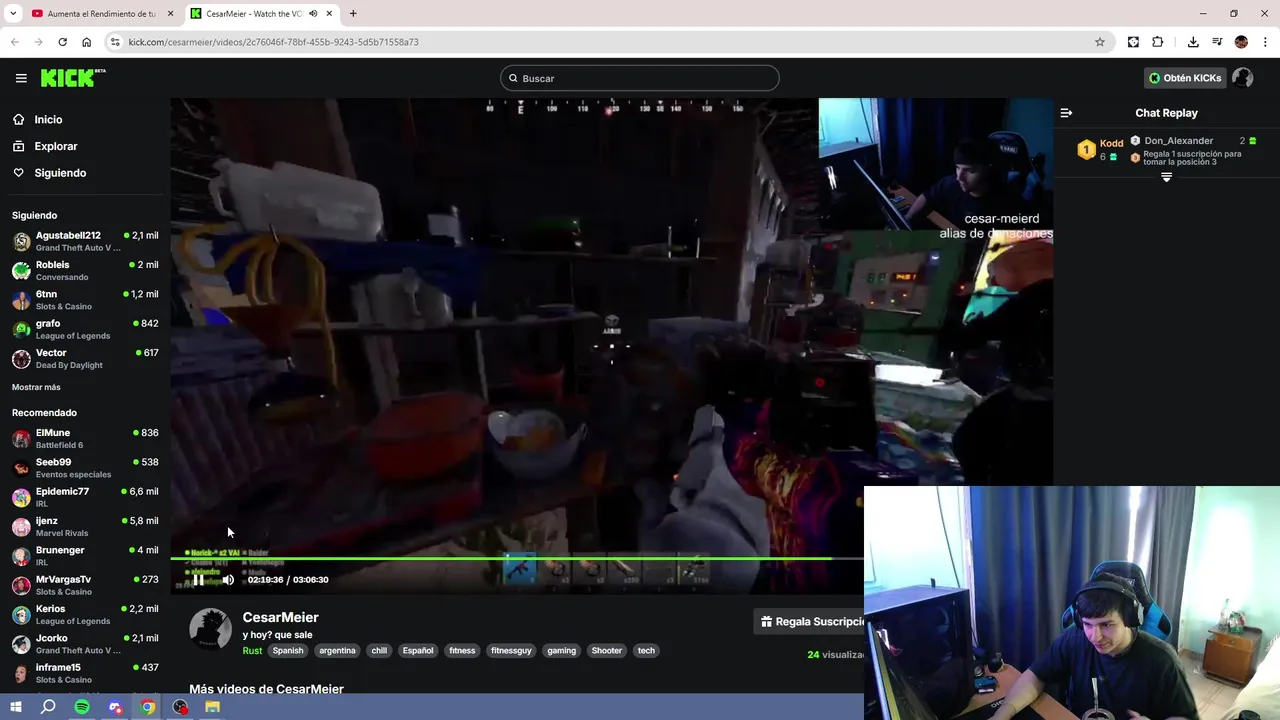The height and width of the screenshot is (720, 1280).
Task: Open Spotify from the taskbar
Action: [82, 707]
